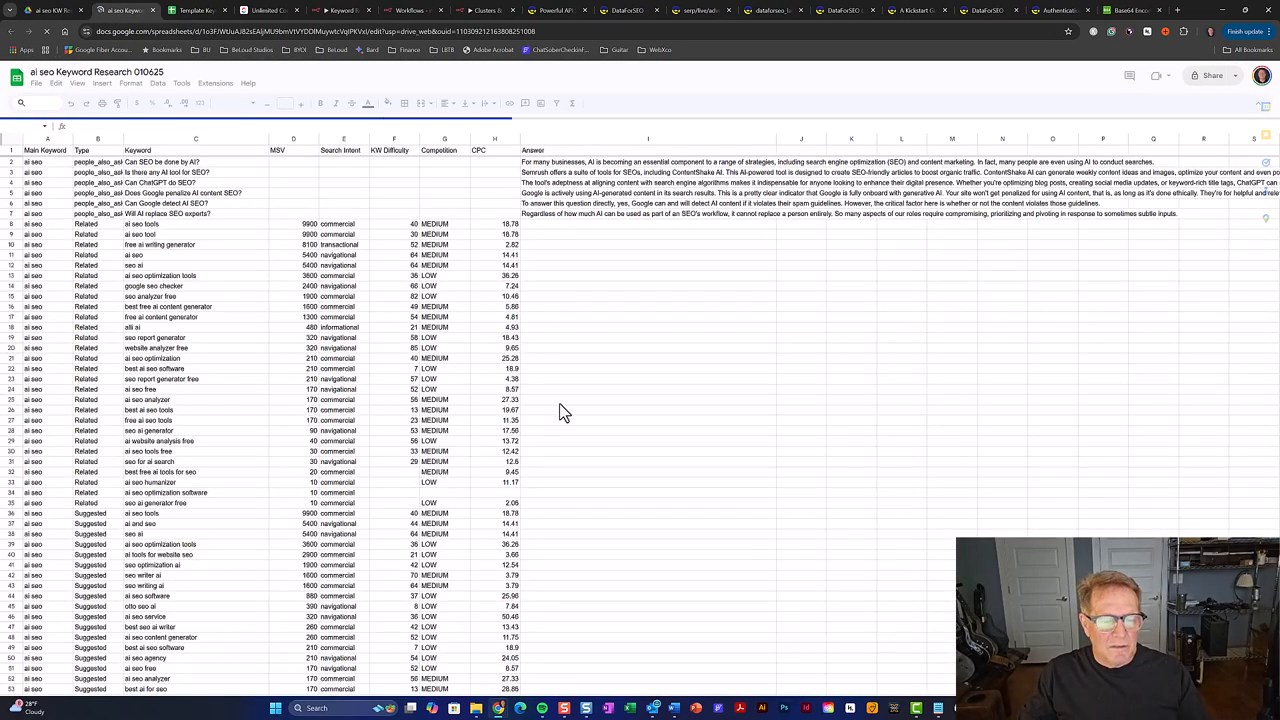
Task: Apply currency format to selection
Action: [x=135, y=103]
